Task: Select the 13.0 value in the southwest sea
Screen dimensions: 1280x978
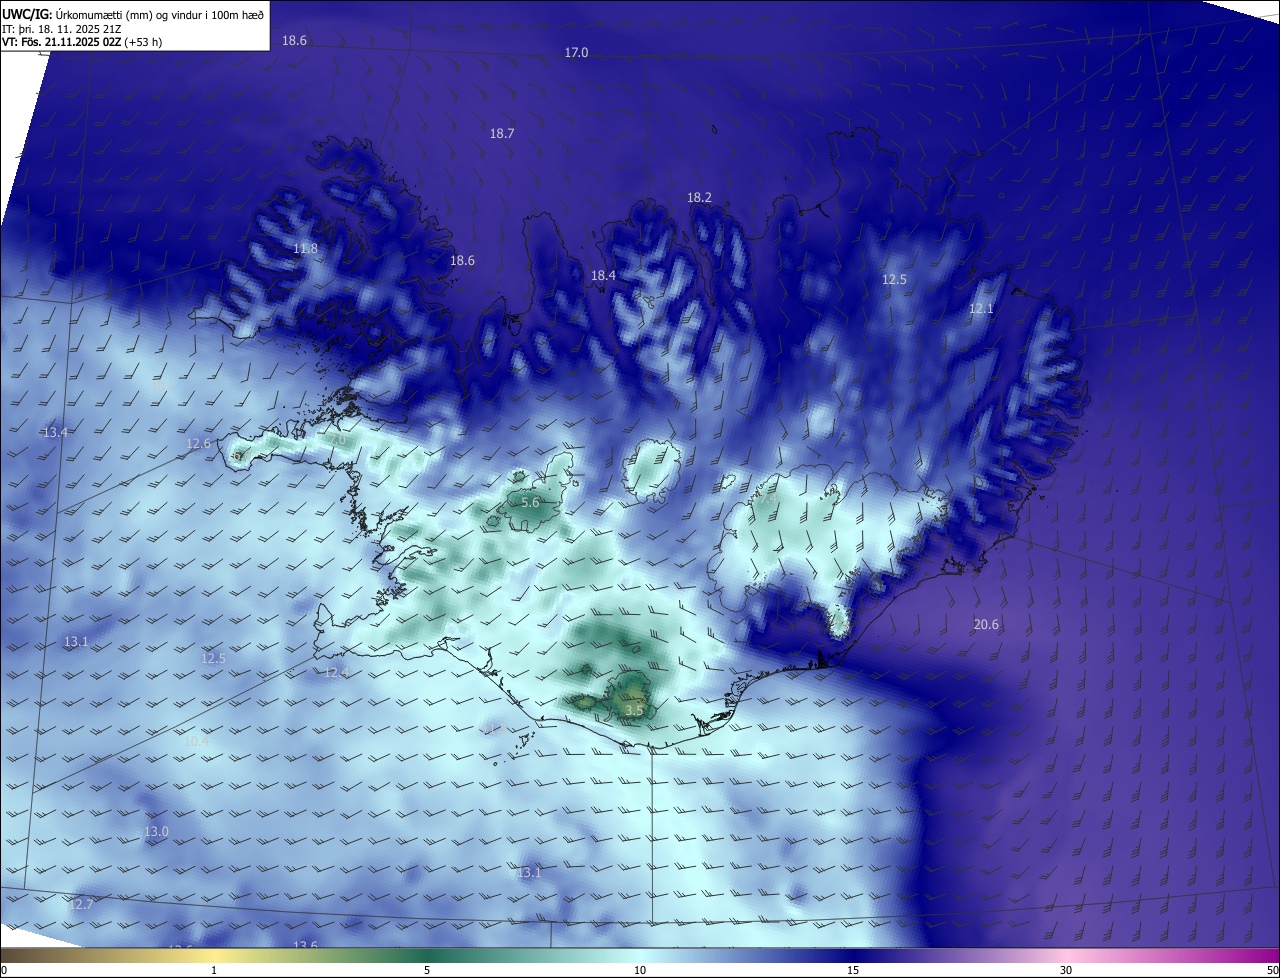Action: [x=156, y=832]
